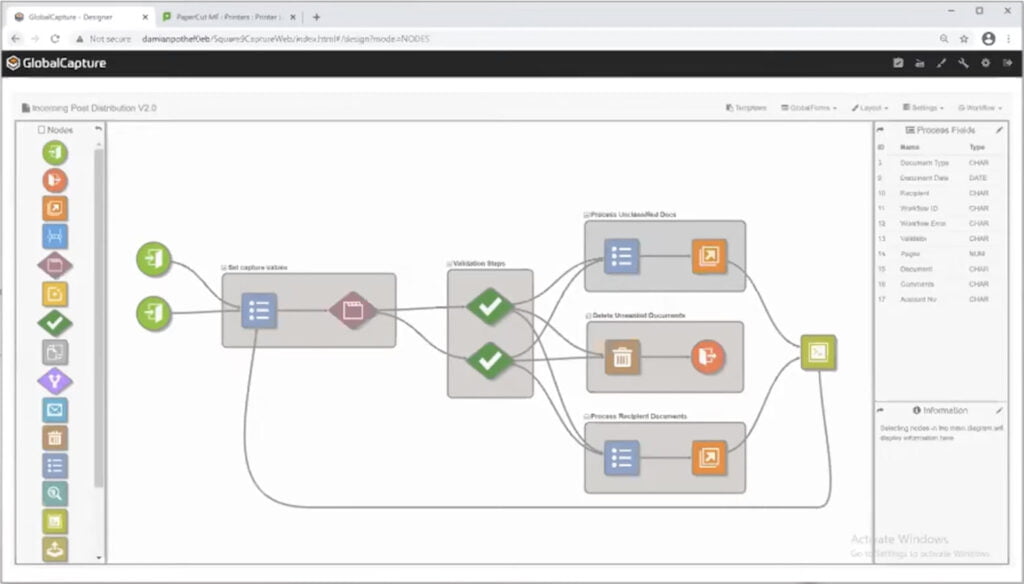Open the Workflow dropdown menu
The height and width of the screenshot is (584, 1024).
tap(980, 108)
